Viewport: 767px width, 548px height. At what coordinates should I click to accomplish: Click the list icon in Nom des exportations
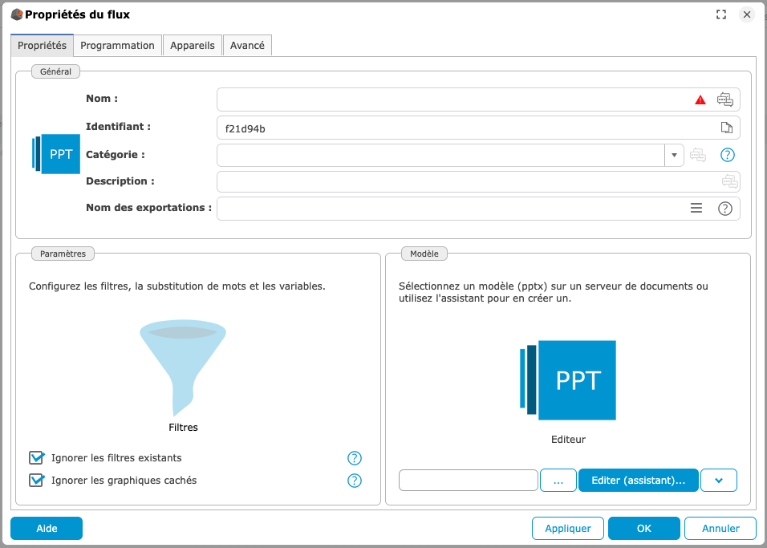coord(697,208)
